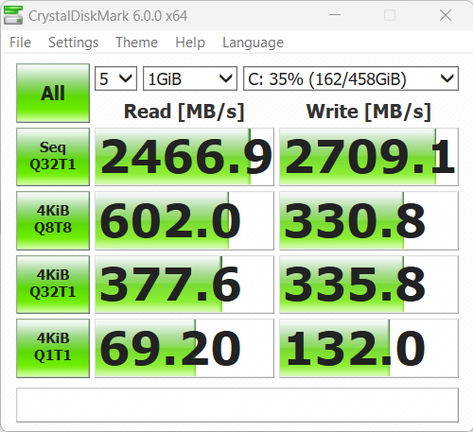Open the test size dropdown showing 1GiB
Screen dimensions: 473x432
[190, 79]
